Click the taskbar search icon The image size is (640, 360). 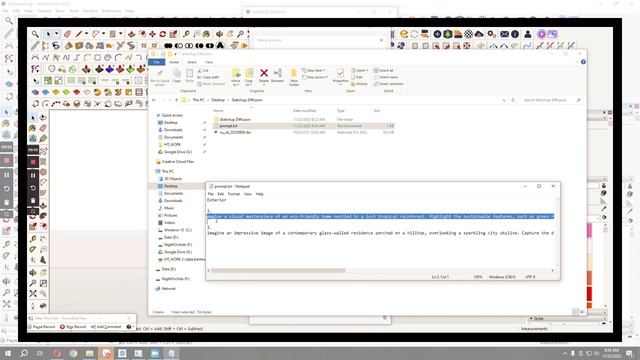(24, 353)
